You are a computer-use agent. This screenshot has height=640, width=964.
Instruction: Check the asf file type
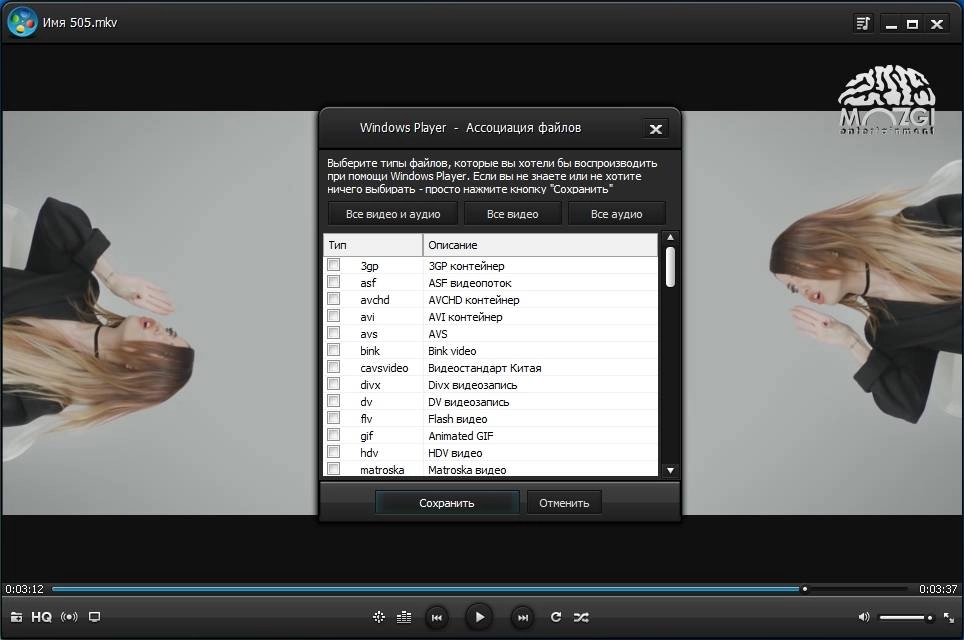[x=333, y=282]
